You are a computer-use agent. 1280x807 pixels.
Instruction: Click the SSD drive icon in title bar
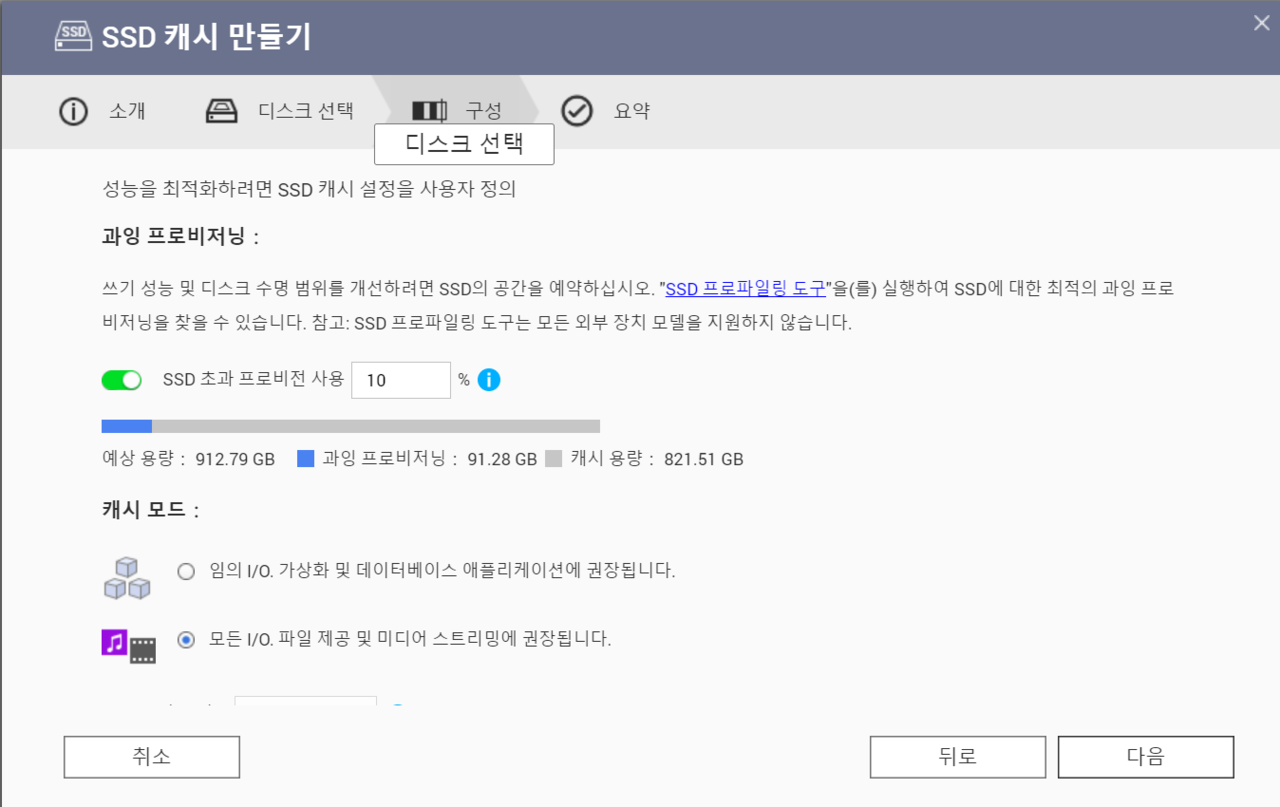pyautogui.click(x=73, y=36)
